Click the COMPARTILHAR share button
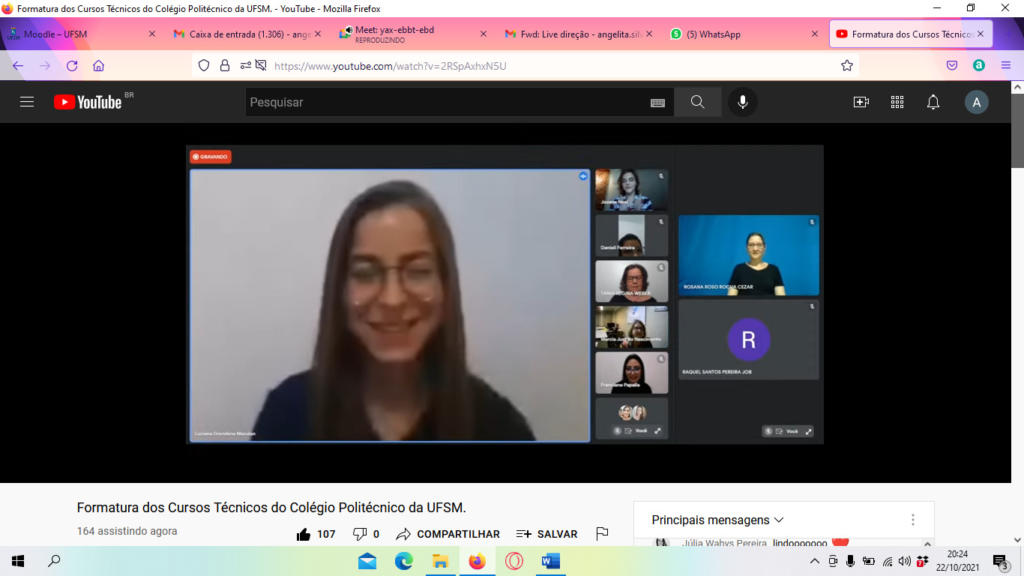This screenshot has height=576, width=1024. point(448,534)
